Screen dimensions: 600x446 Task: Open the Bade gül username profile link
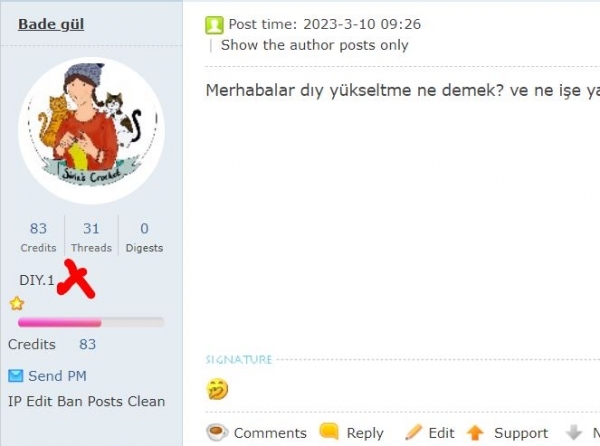[51, 24]
